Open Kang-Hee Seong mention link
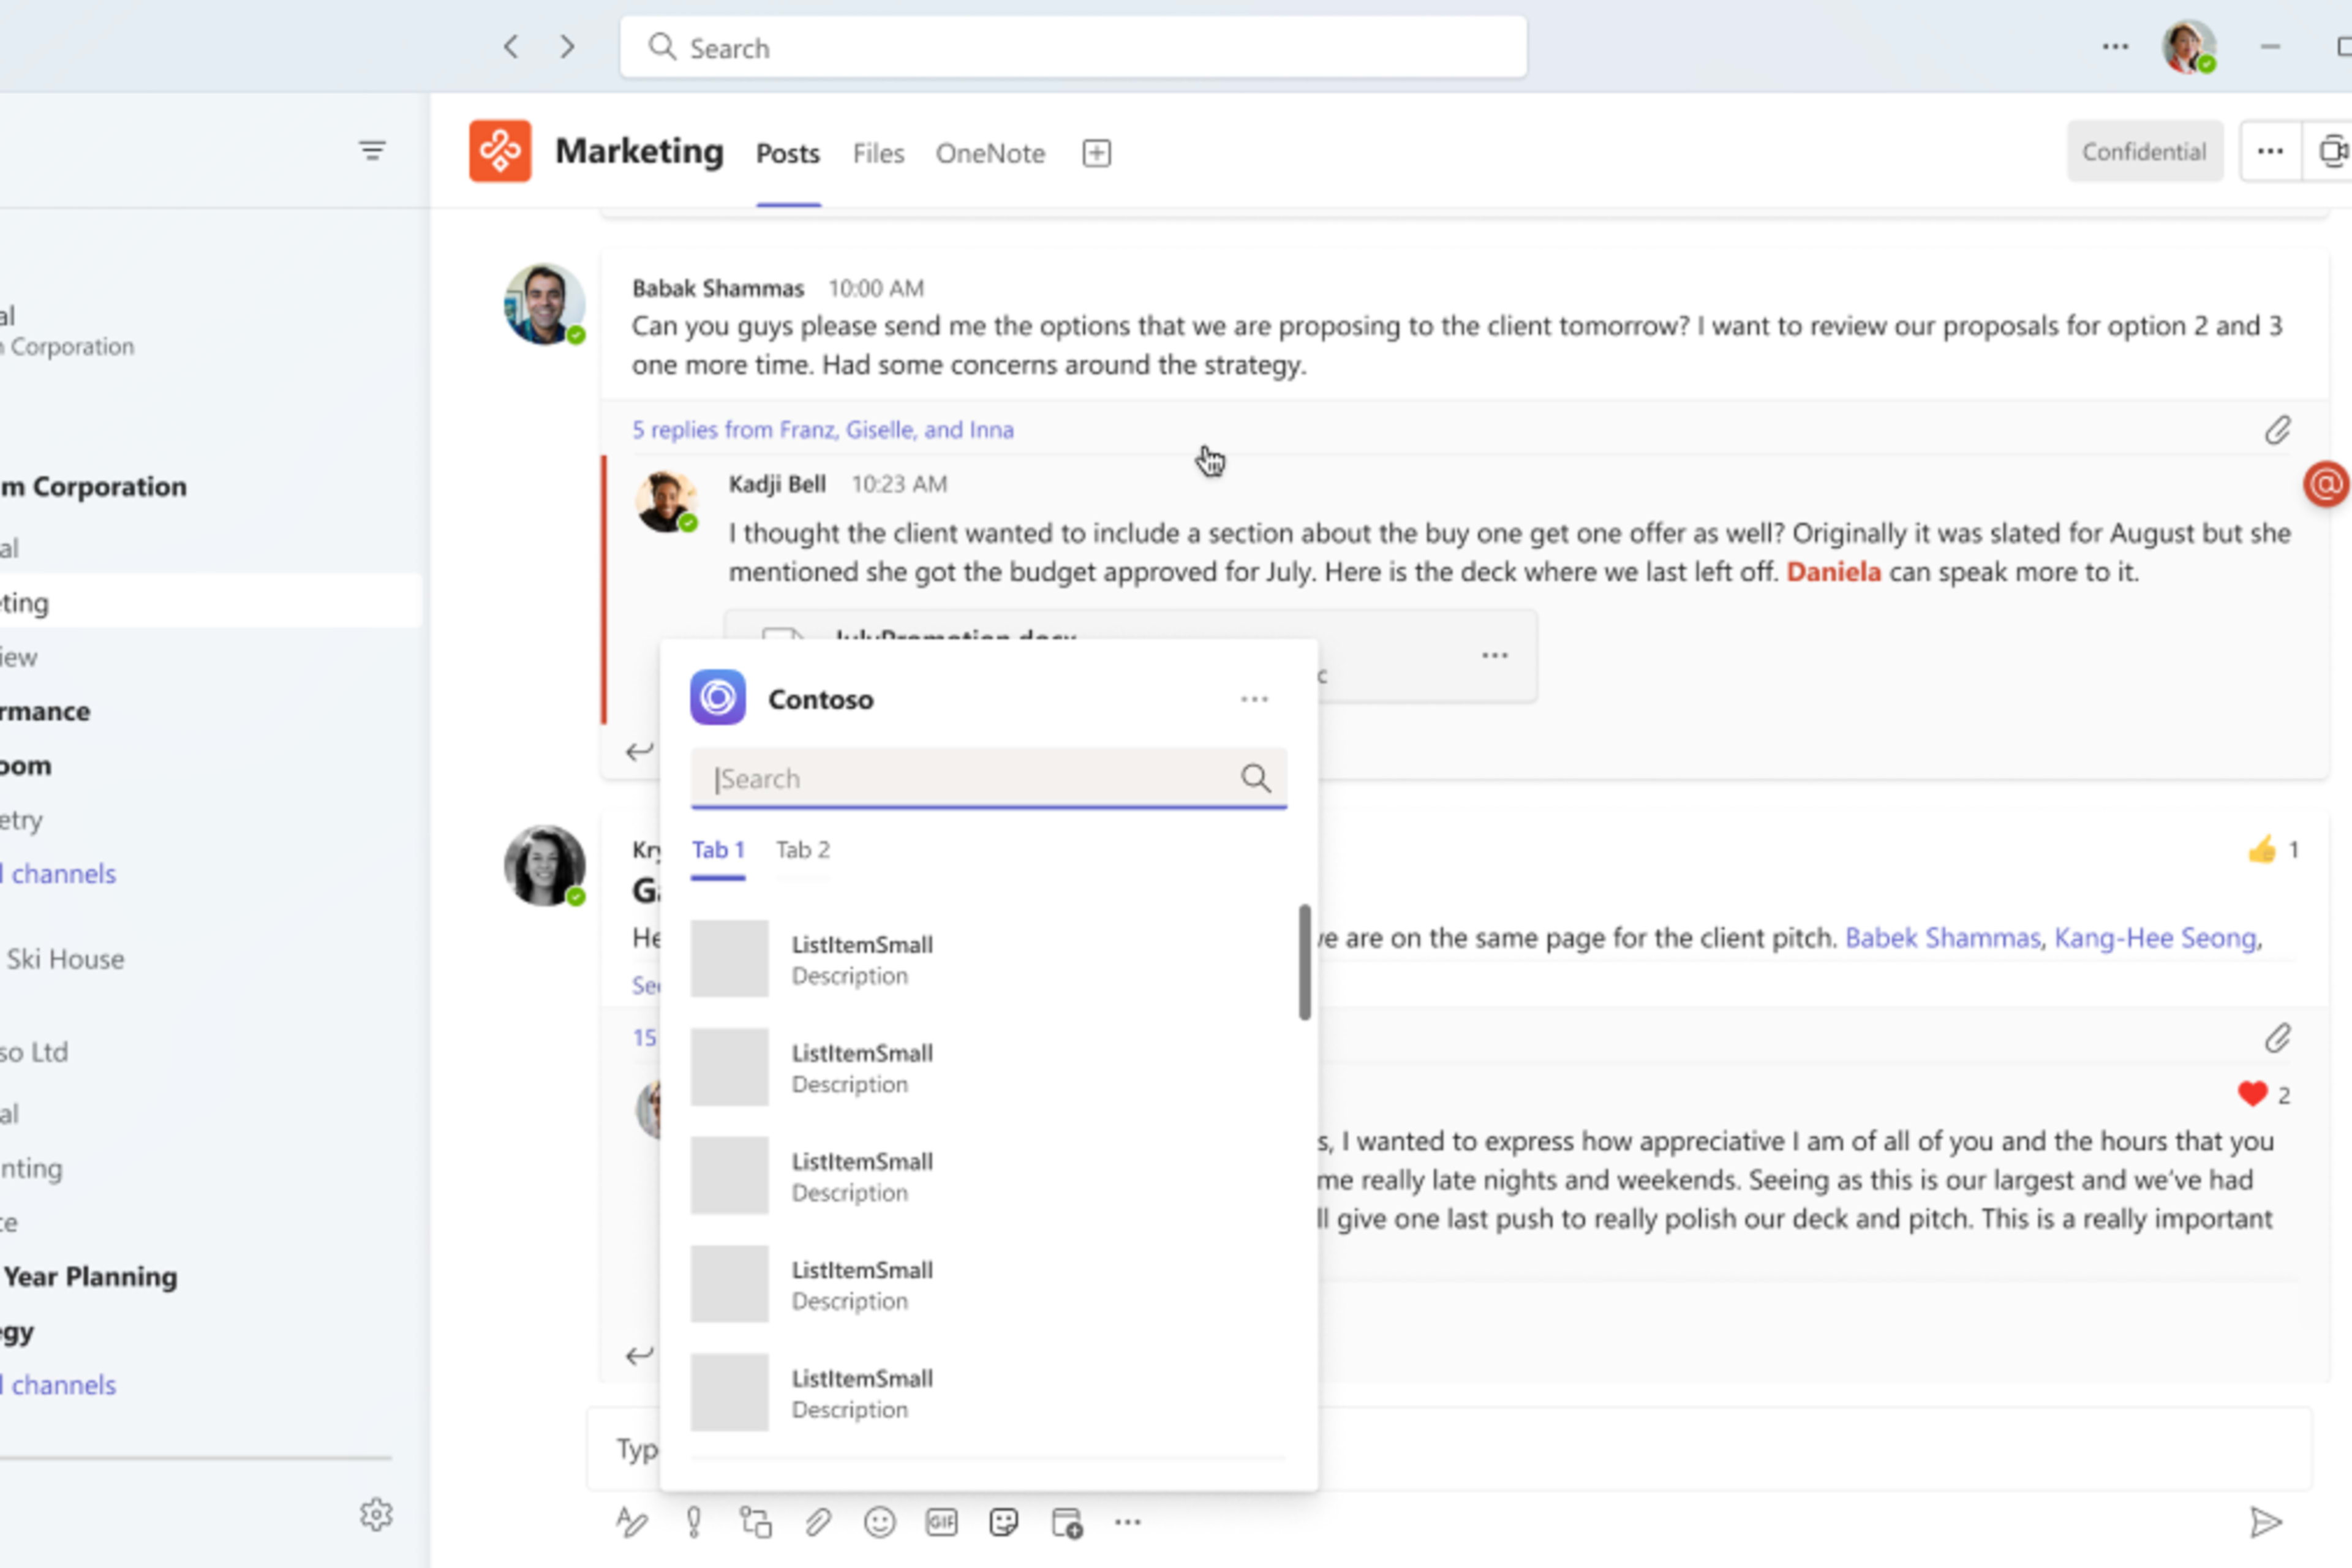This screenshot has width=2352, height=1568. pos(2155,938)
